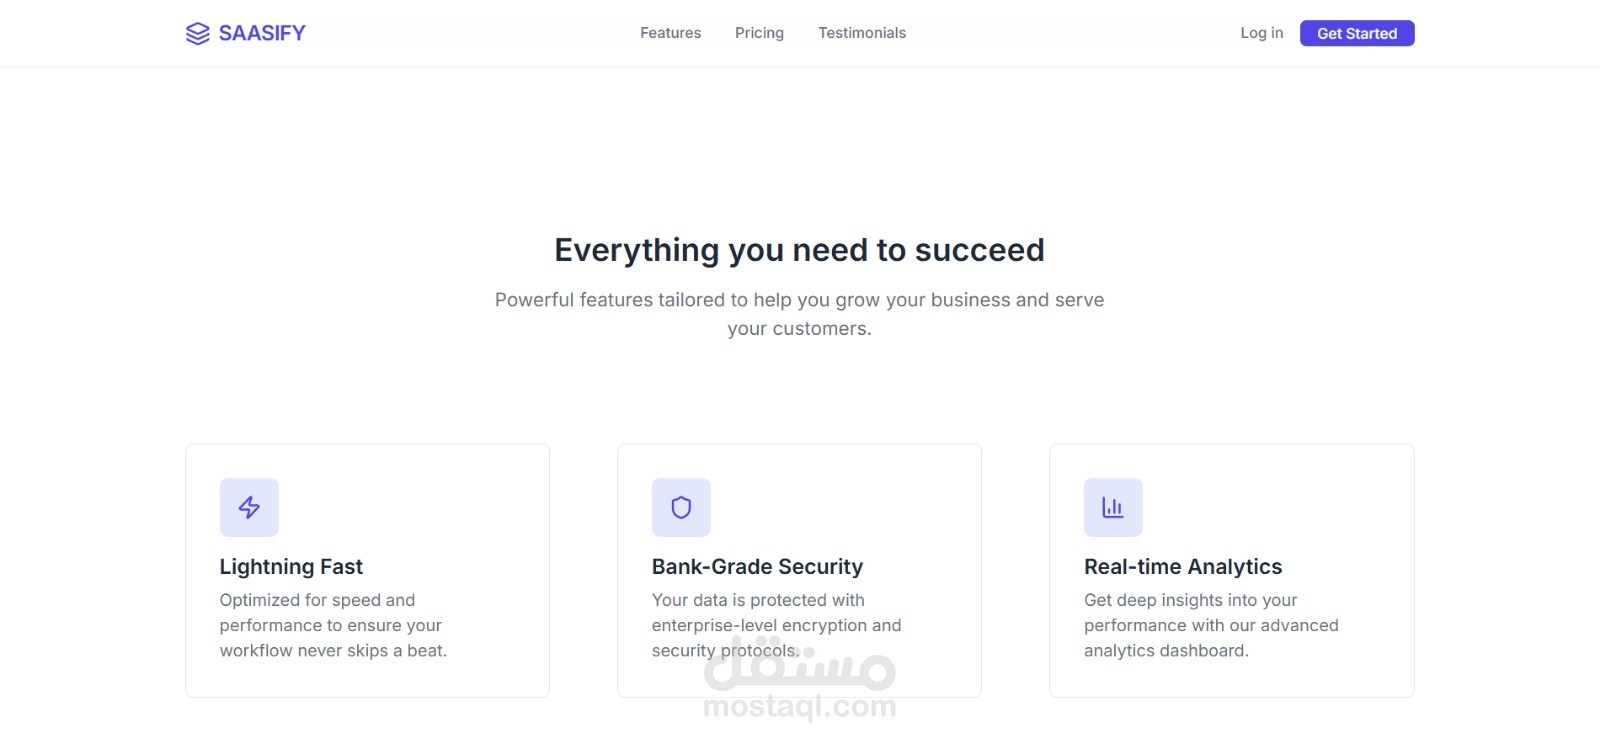Select the Real-time Analytics card title
The height and width of the screenshot is (738, 1600).
[1183, 567]
